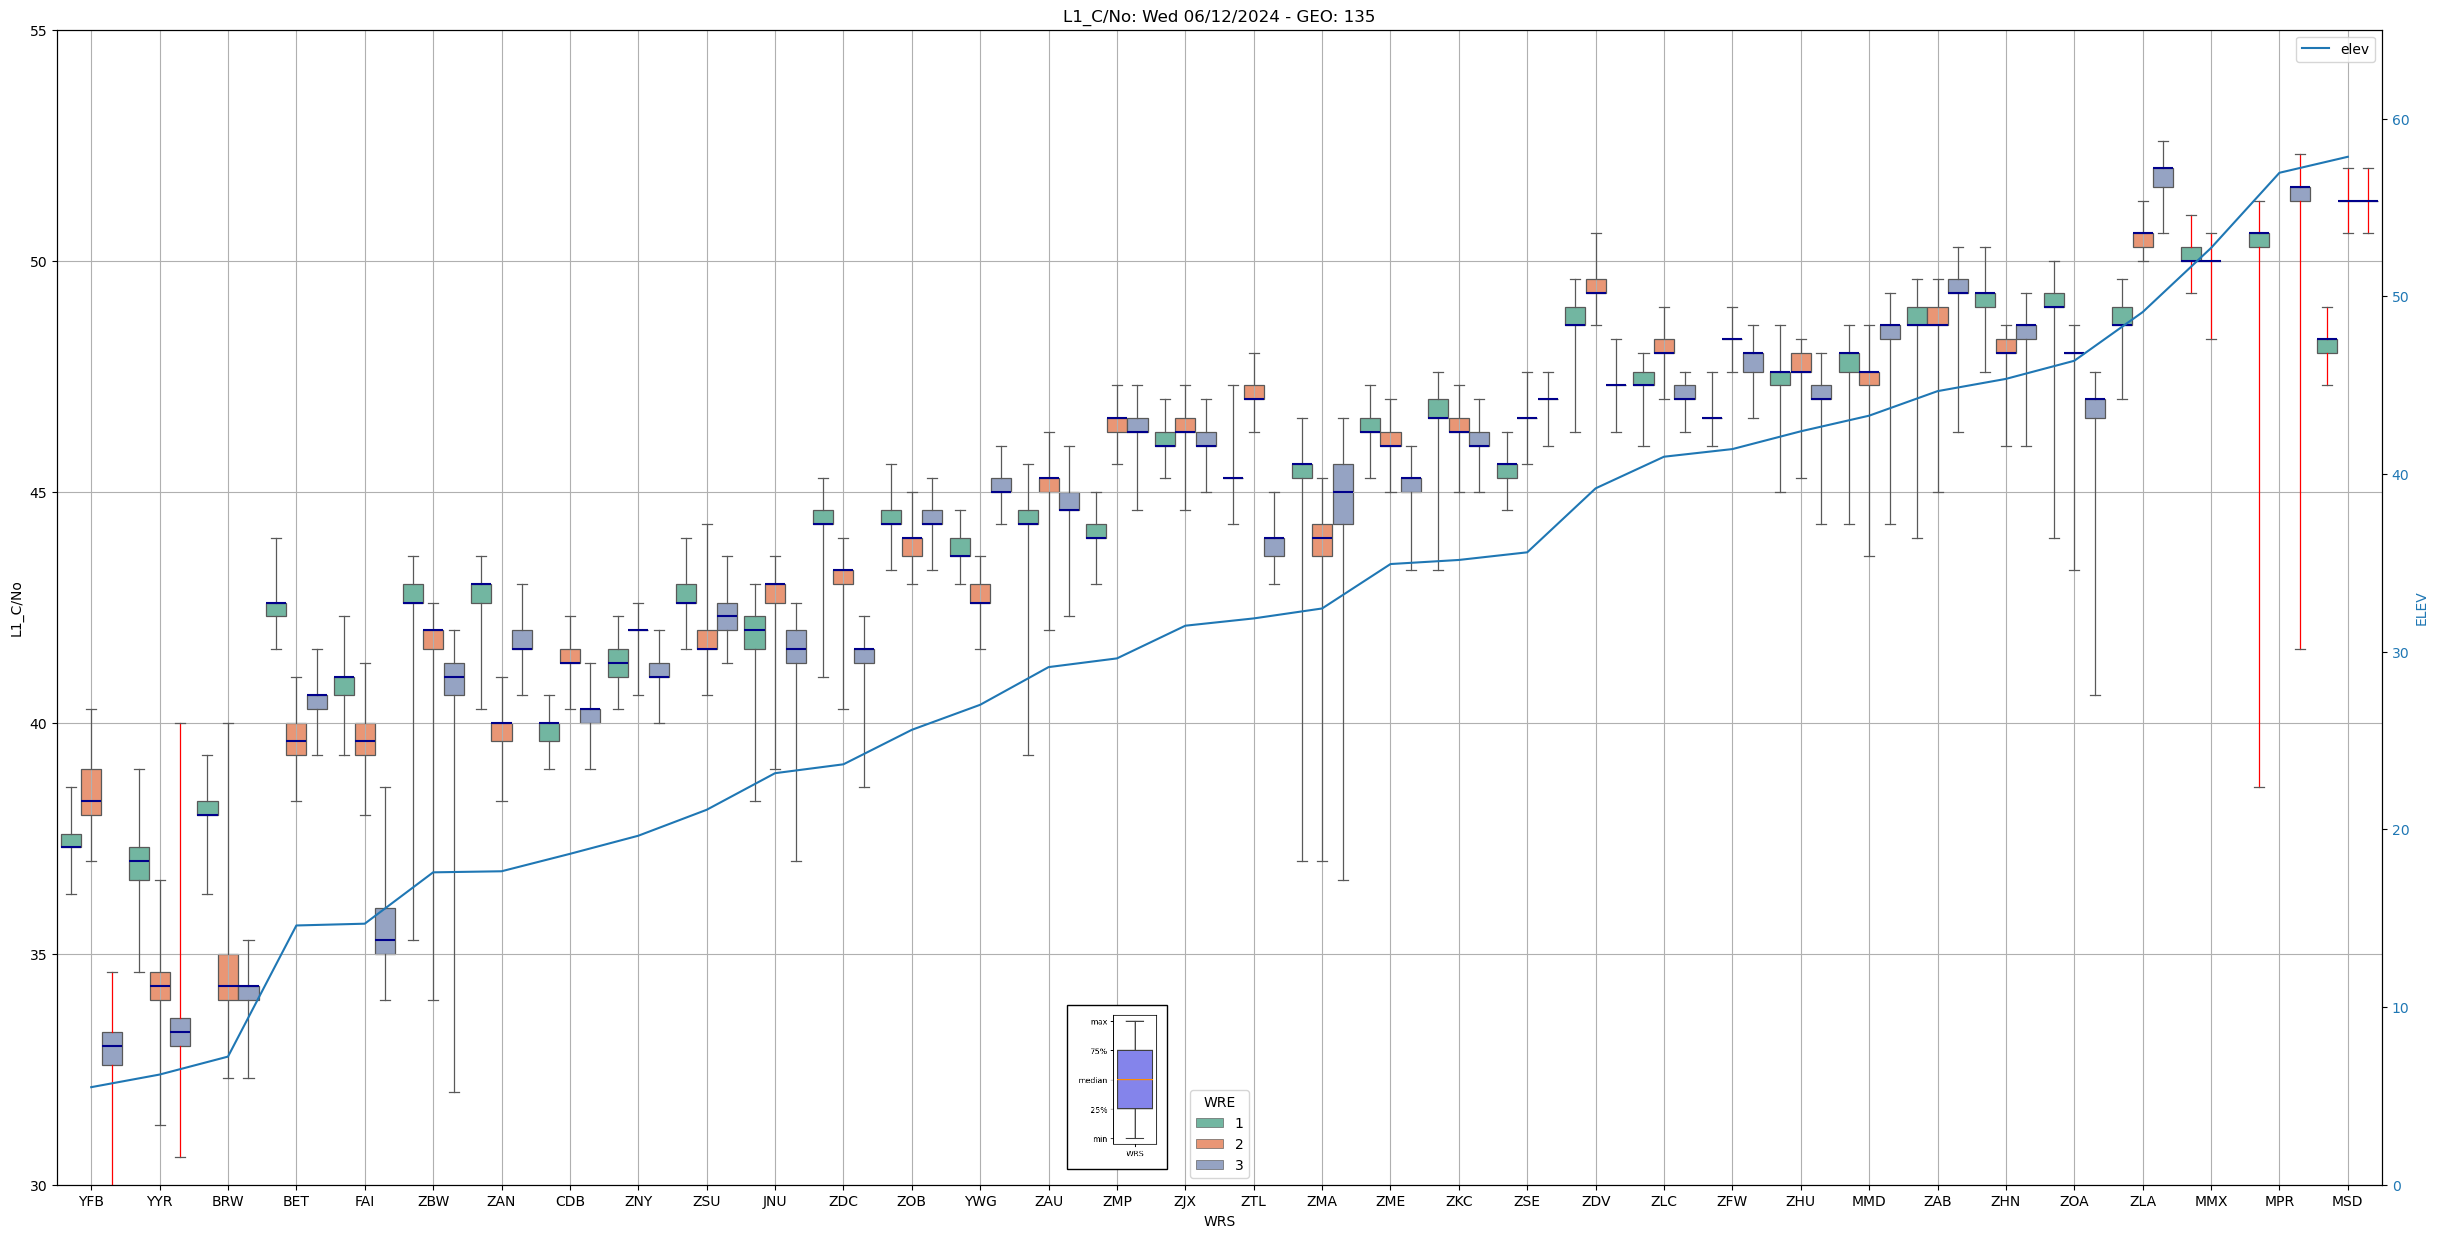Click the x-axis tick label 'ZJX'
The height and width of the screenshot is (1238, 2439).
1185,1201
